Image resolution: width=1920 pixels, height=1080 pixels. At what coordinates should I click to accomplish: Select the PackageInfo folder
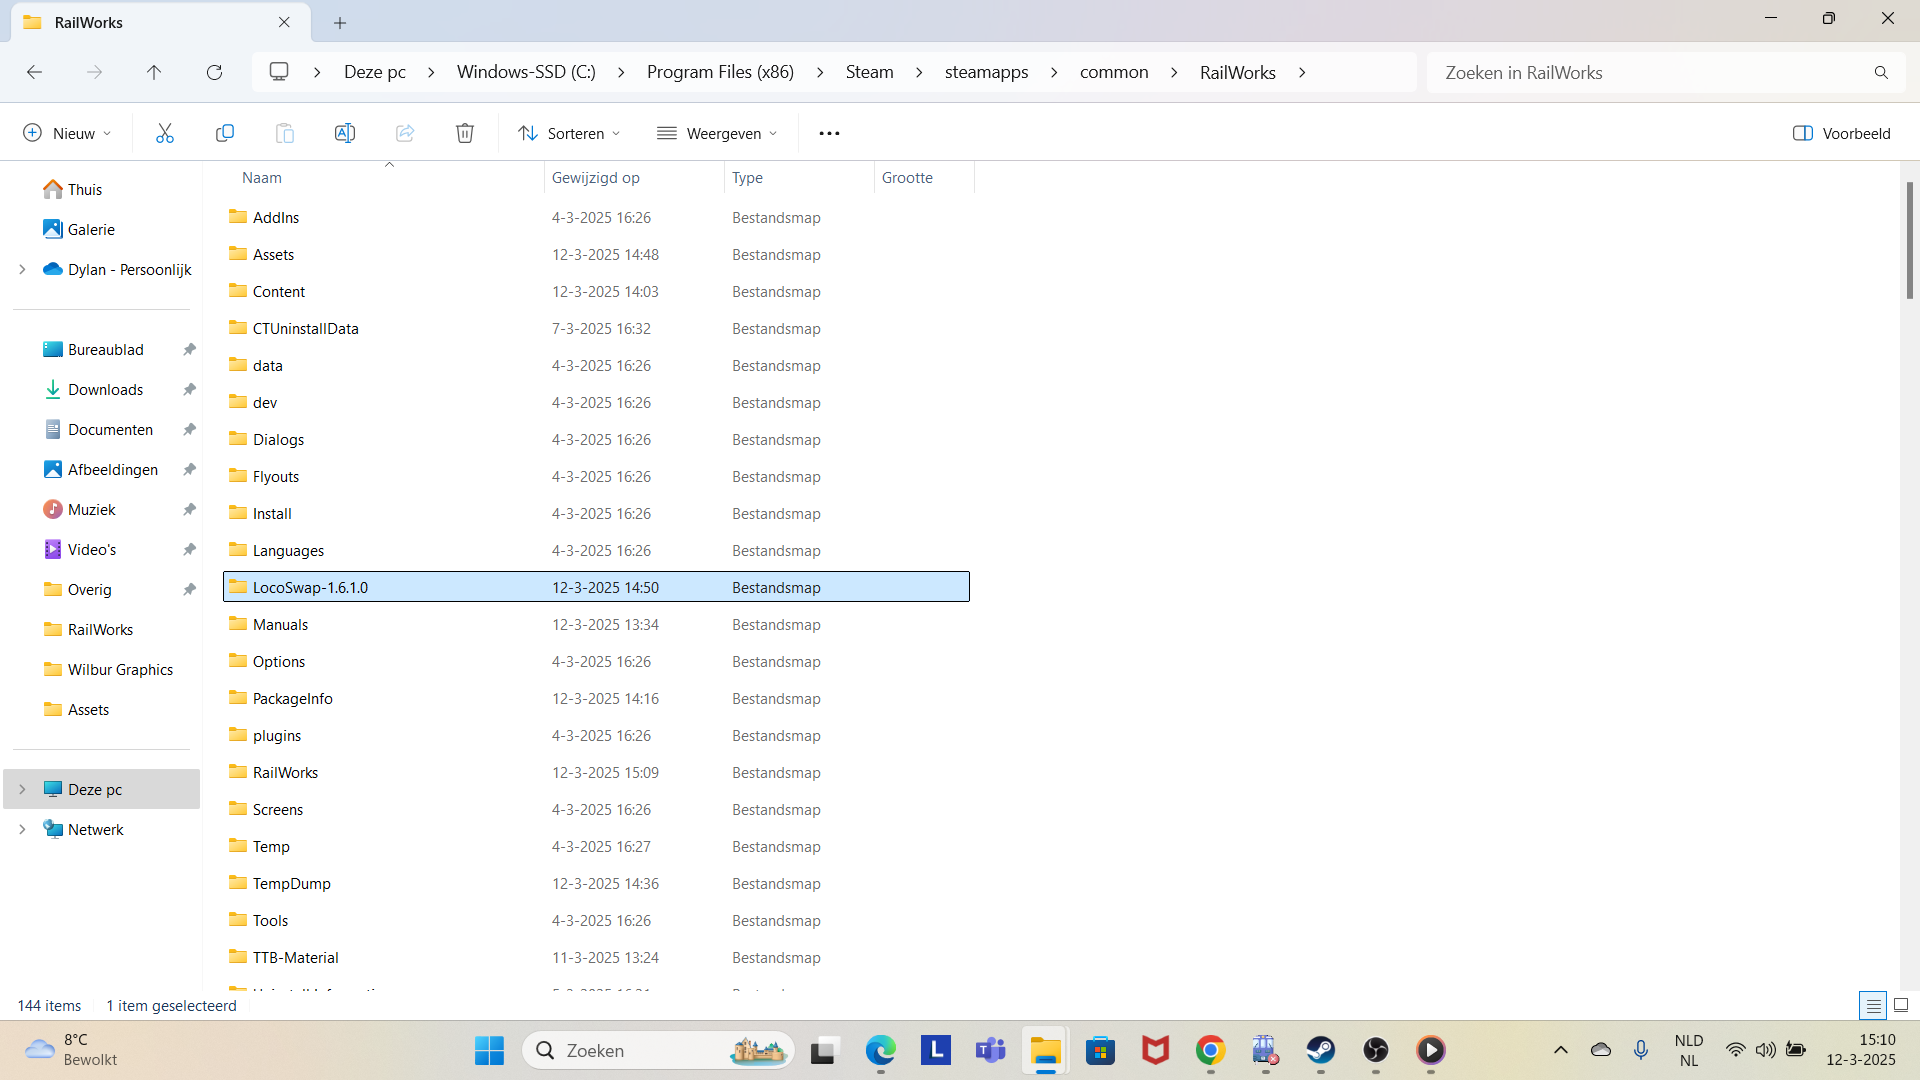tap(596, 698)
